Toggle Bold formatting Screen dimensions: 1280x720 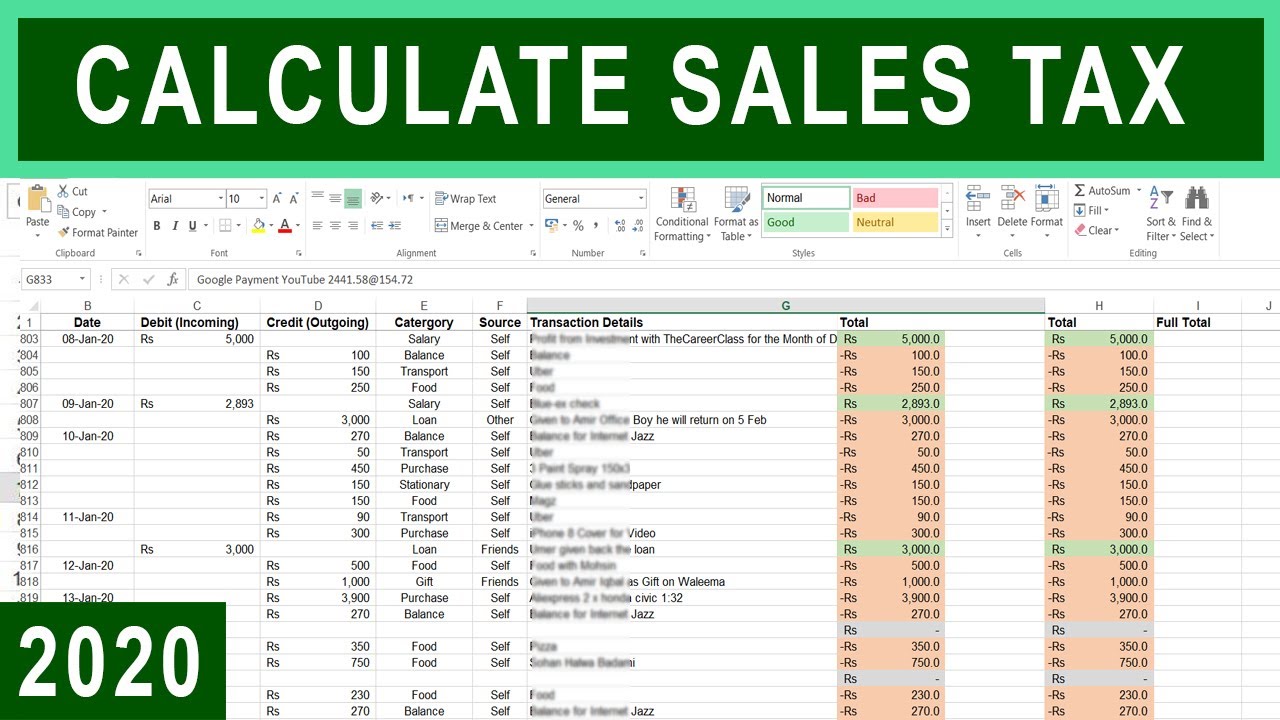click(x=157, y=226)
